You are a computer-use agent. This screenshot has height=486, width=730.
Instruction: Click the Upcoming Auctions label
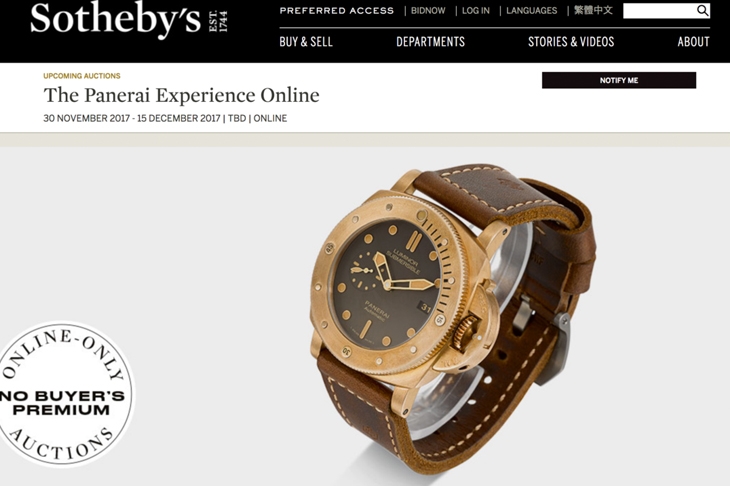(x=82, y=76)
